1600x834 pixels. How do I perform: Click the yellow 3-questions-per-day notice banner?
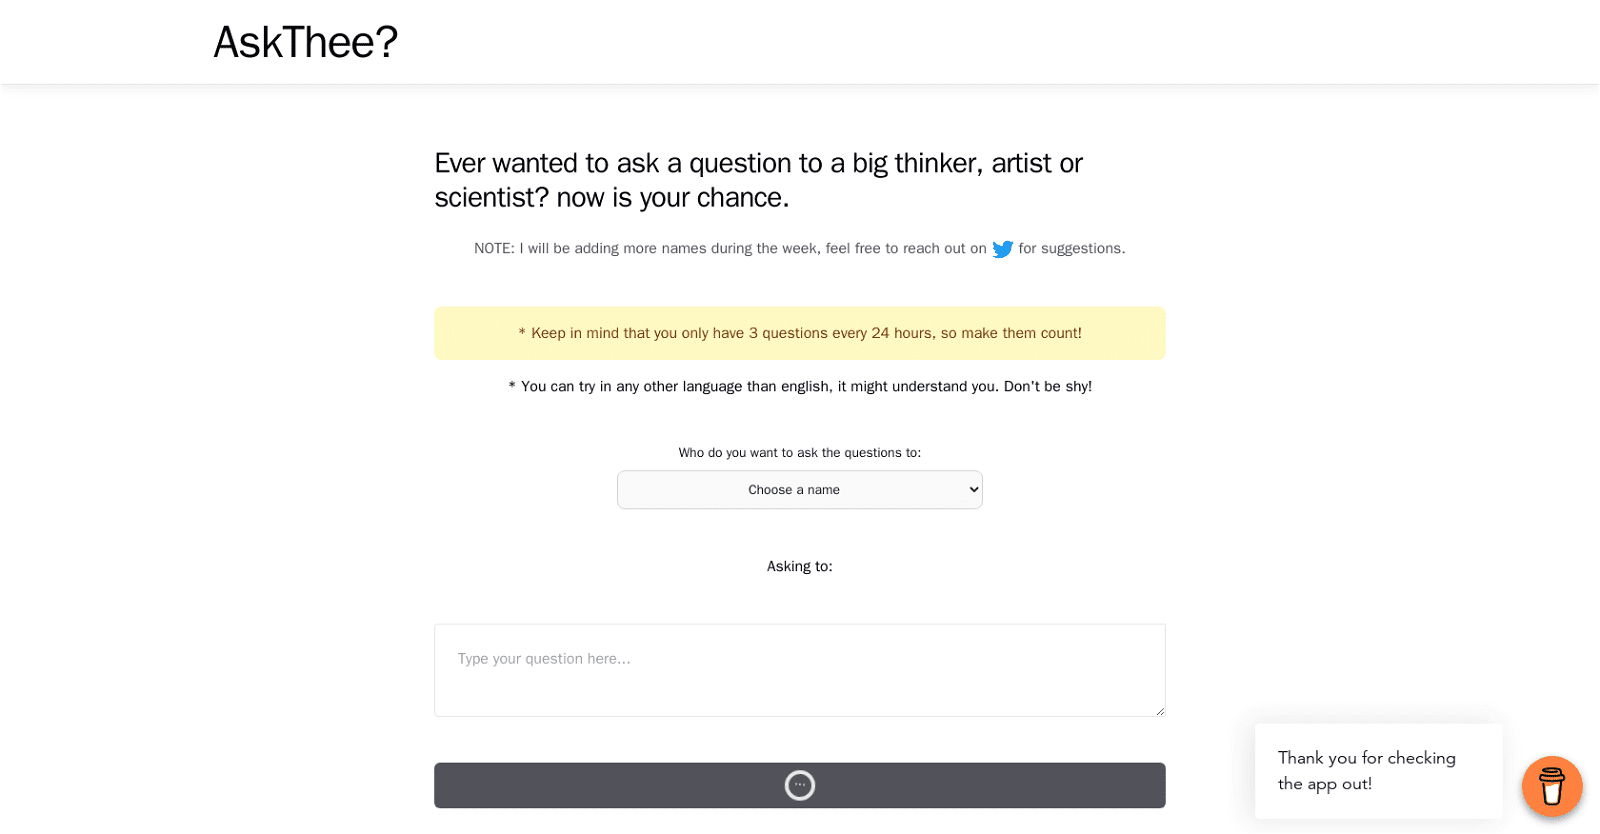pyautogui.click(x=799, y=333)
